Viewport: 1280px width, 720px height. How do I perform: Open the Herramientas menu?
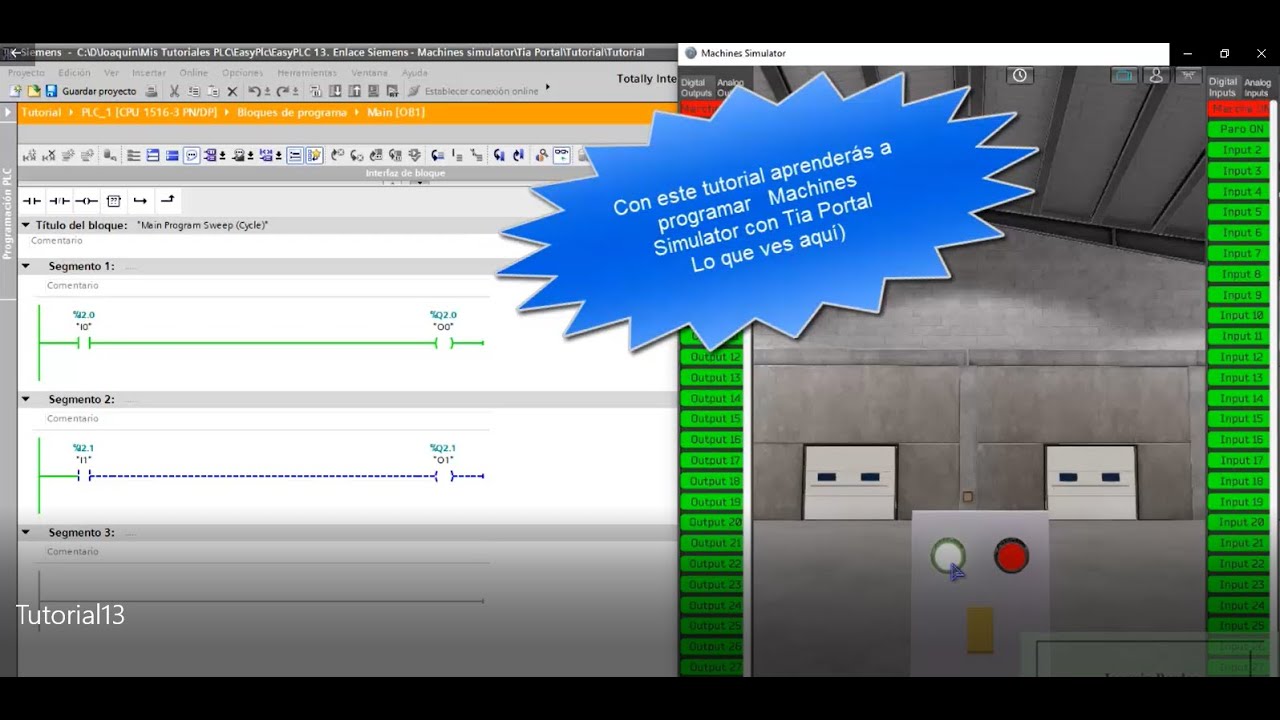click(307, 73)
